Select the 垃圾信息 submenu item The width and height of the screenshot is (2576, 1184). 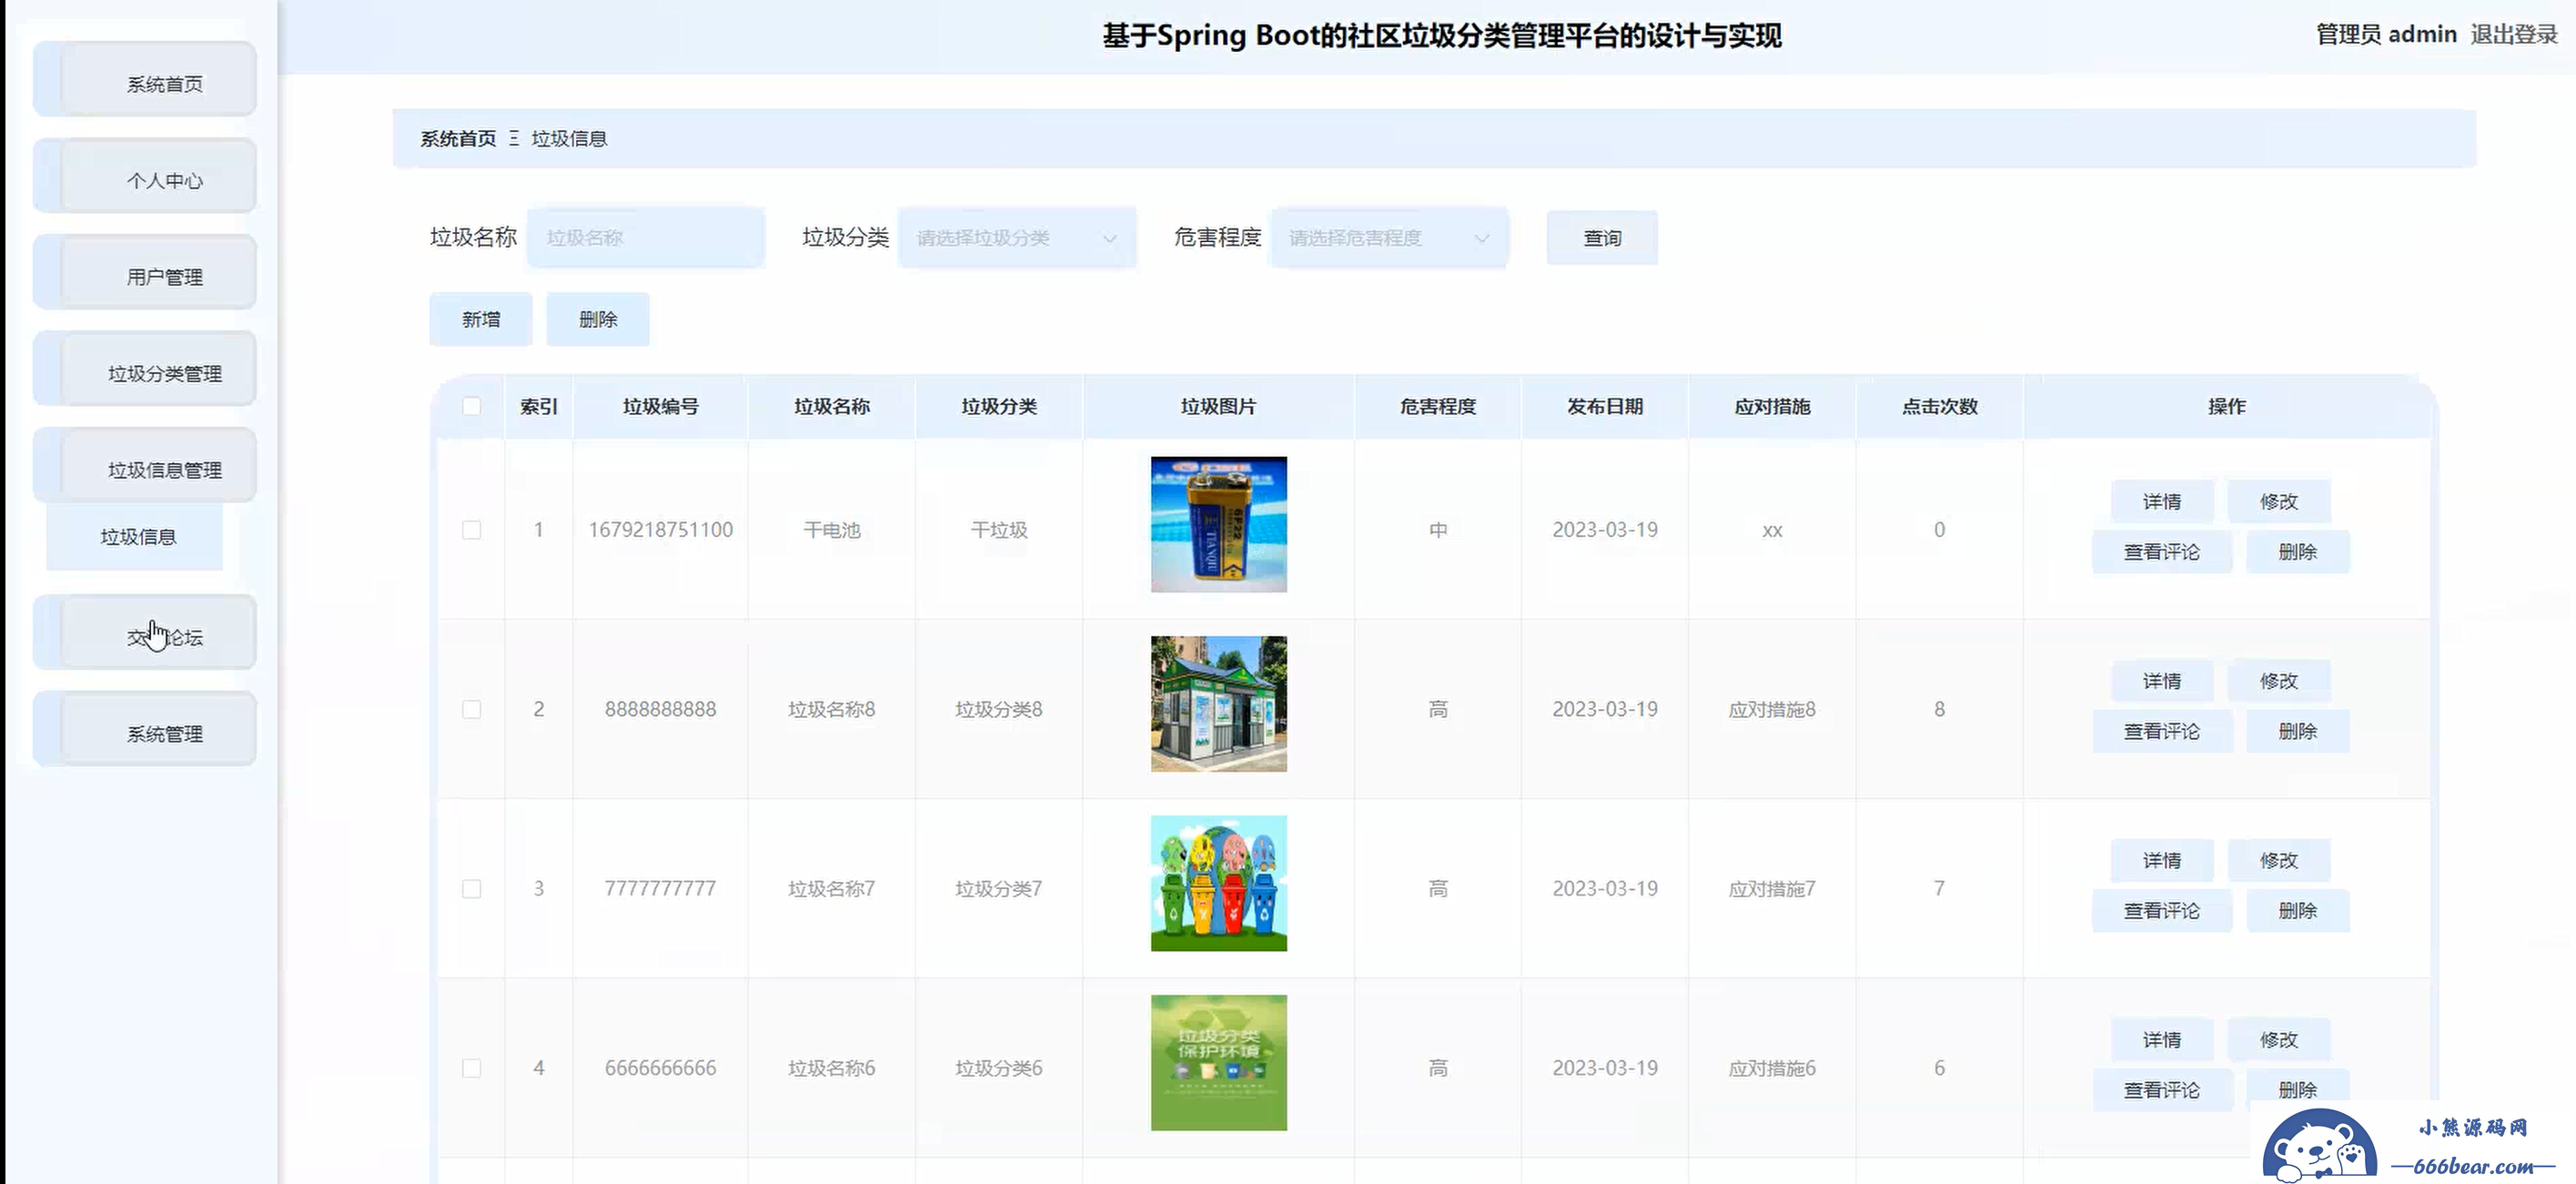coord(138,537)
